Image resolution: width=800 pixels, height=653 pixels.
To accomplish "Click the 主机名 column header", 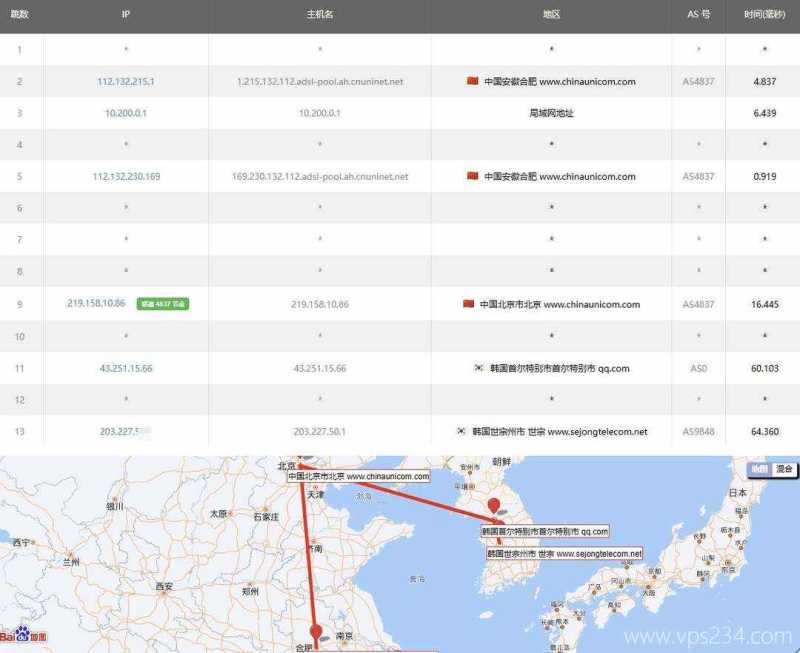I will point(320,15).
